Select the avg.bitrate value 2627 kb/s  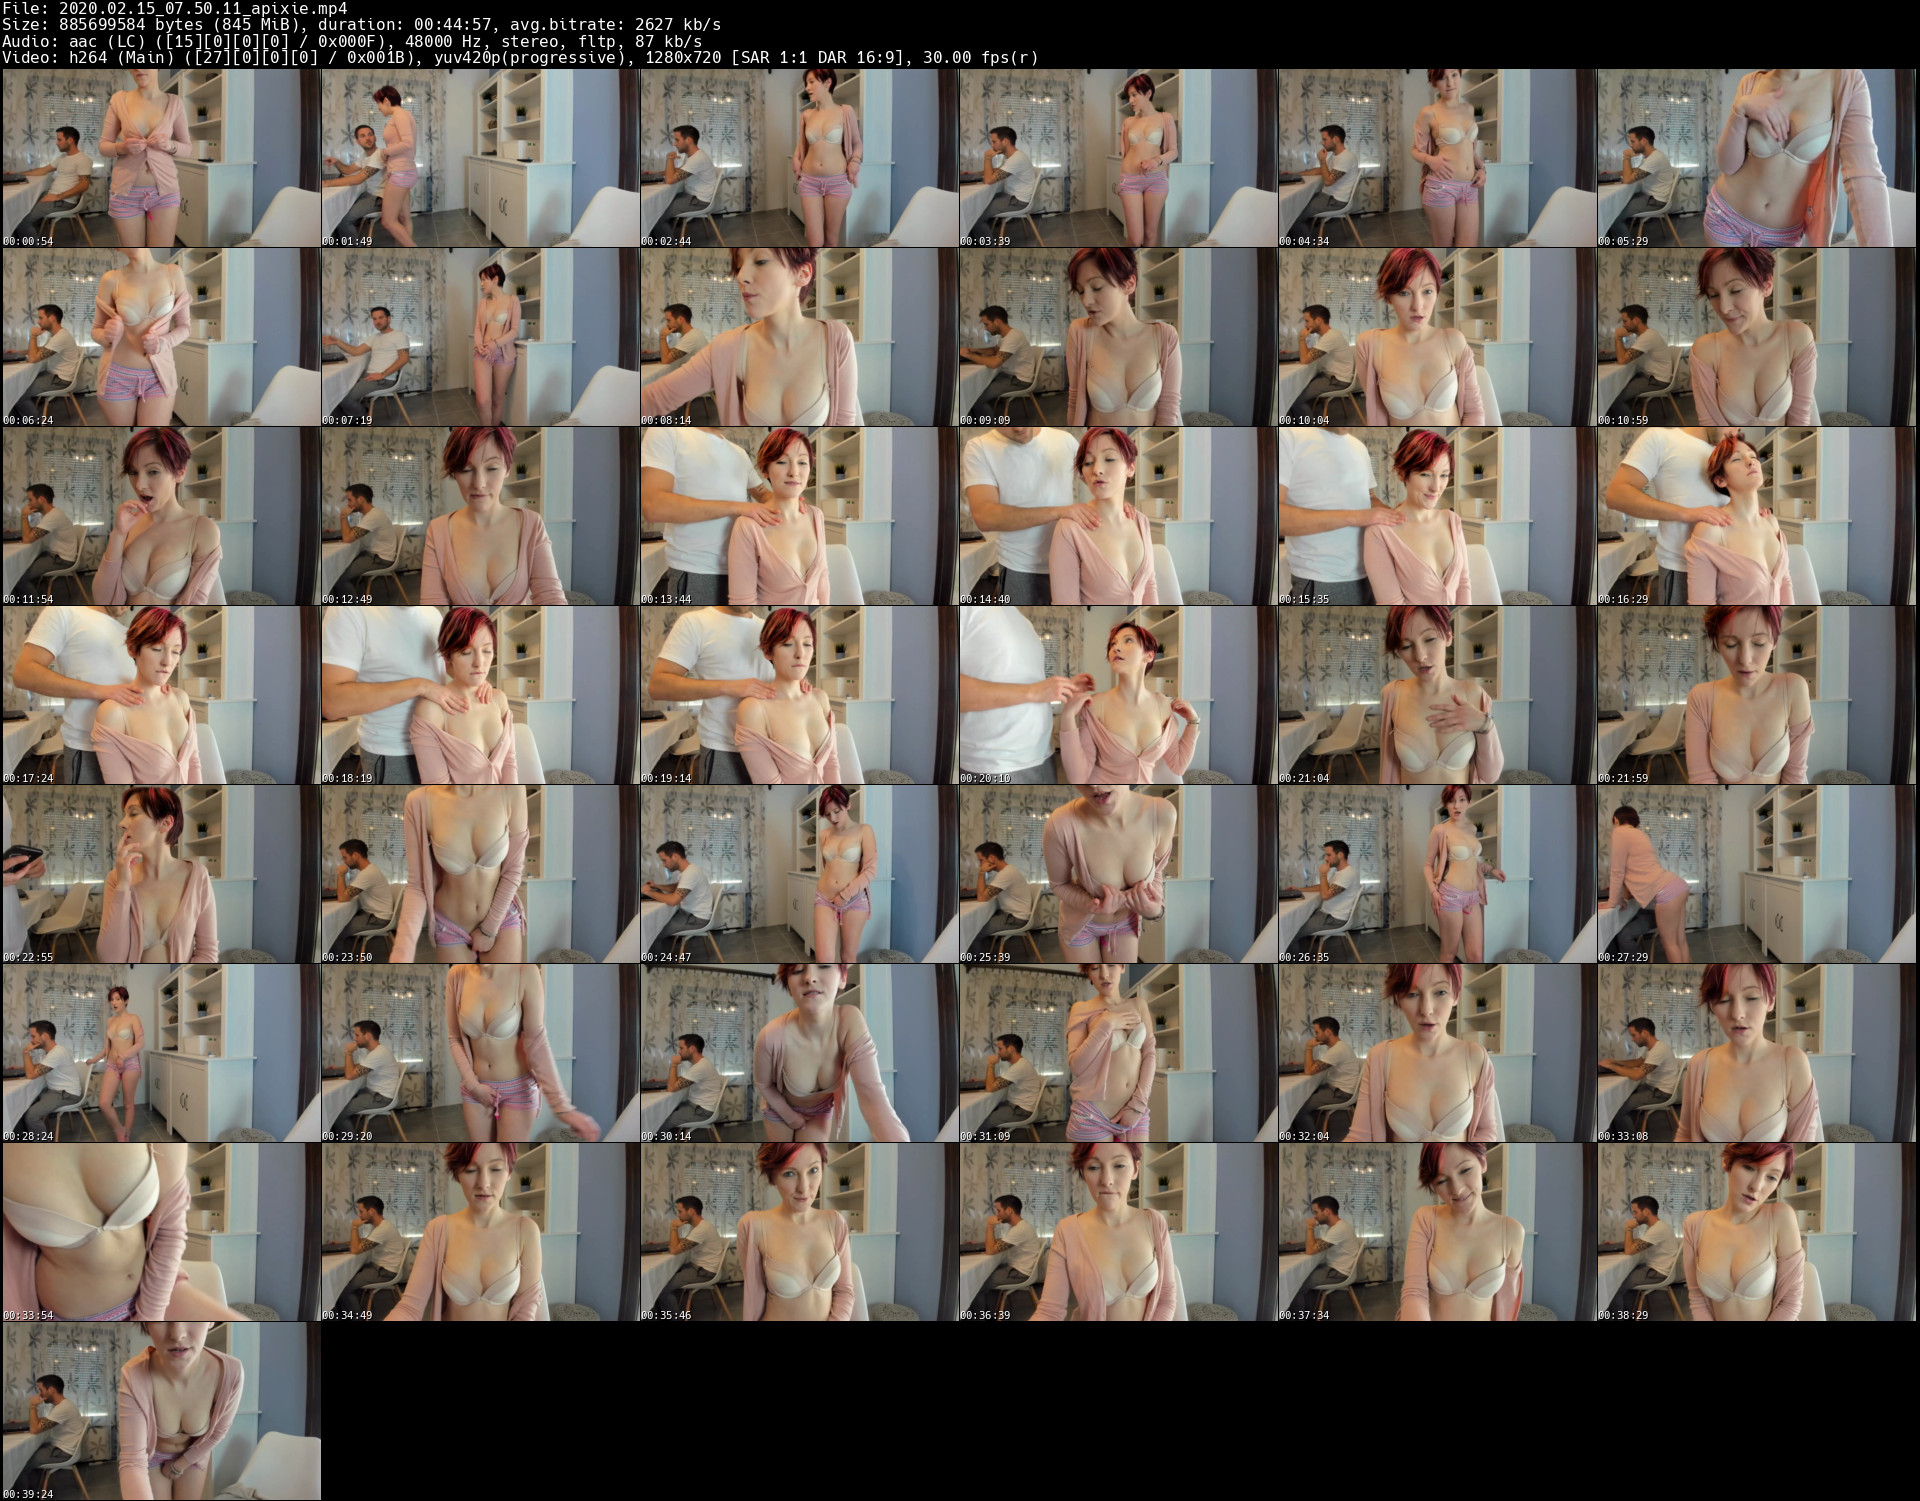tap(678, 24)
